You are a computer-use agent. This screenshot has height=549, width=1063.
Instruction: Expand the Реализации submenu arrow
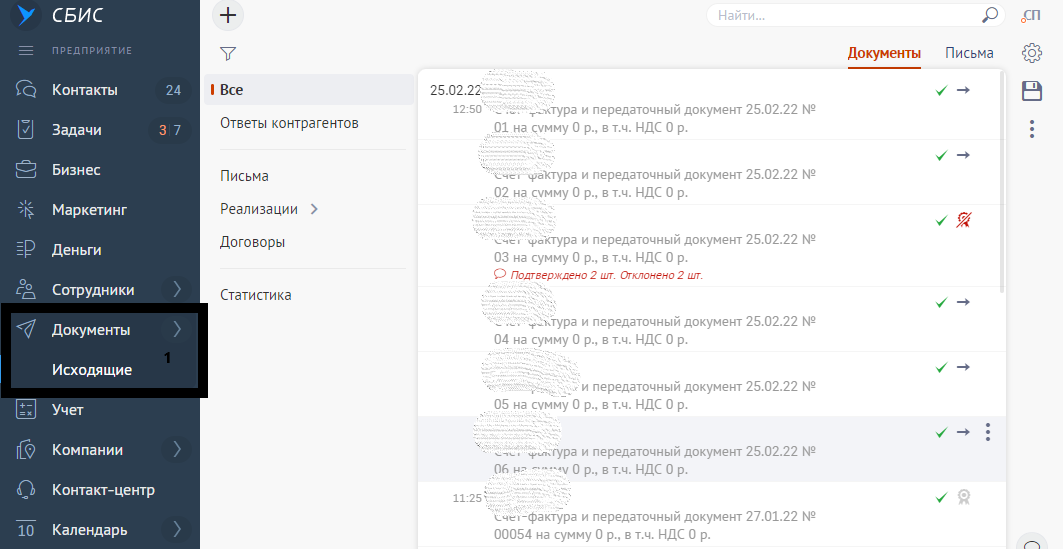314,209
